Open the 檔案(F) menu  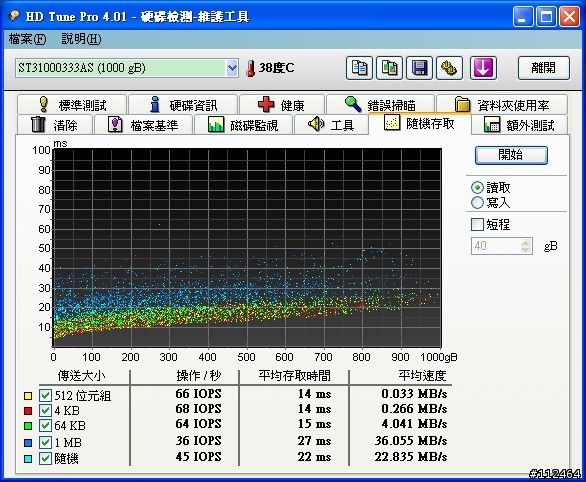tap(27, 39)
